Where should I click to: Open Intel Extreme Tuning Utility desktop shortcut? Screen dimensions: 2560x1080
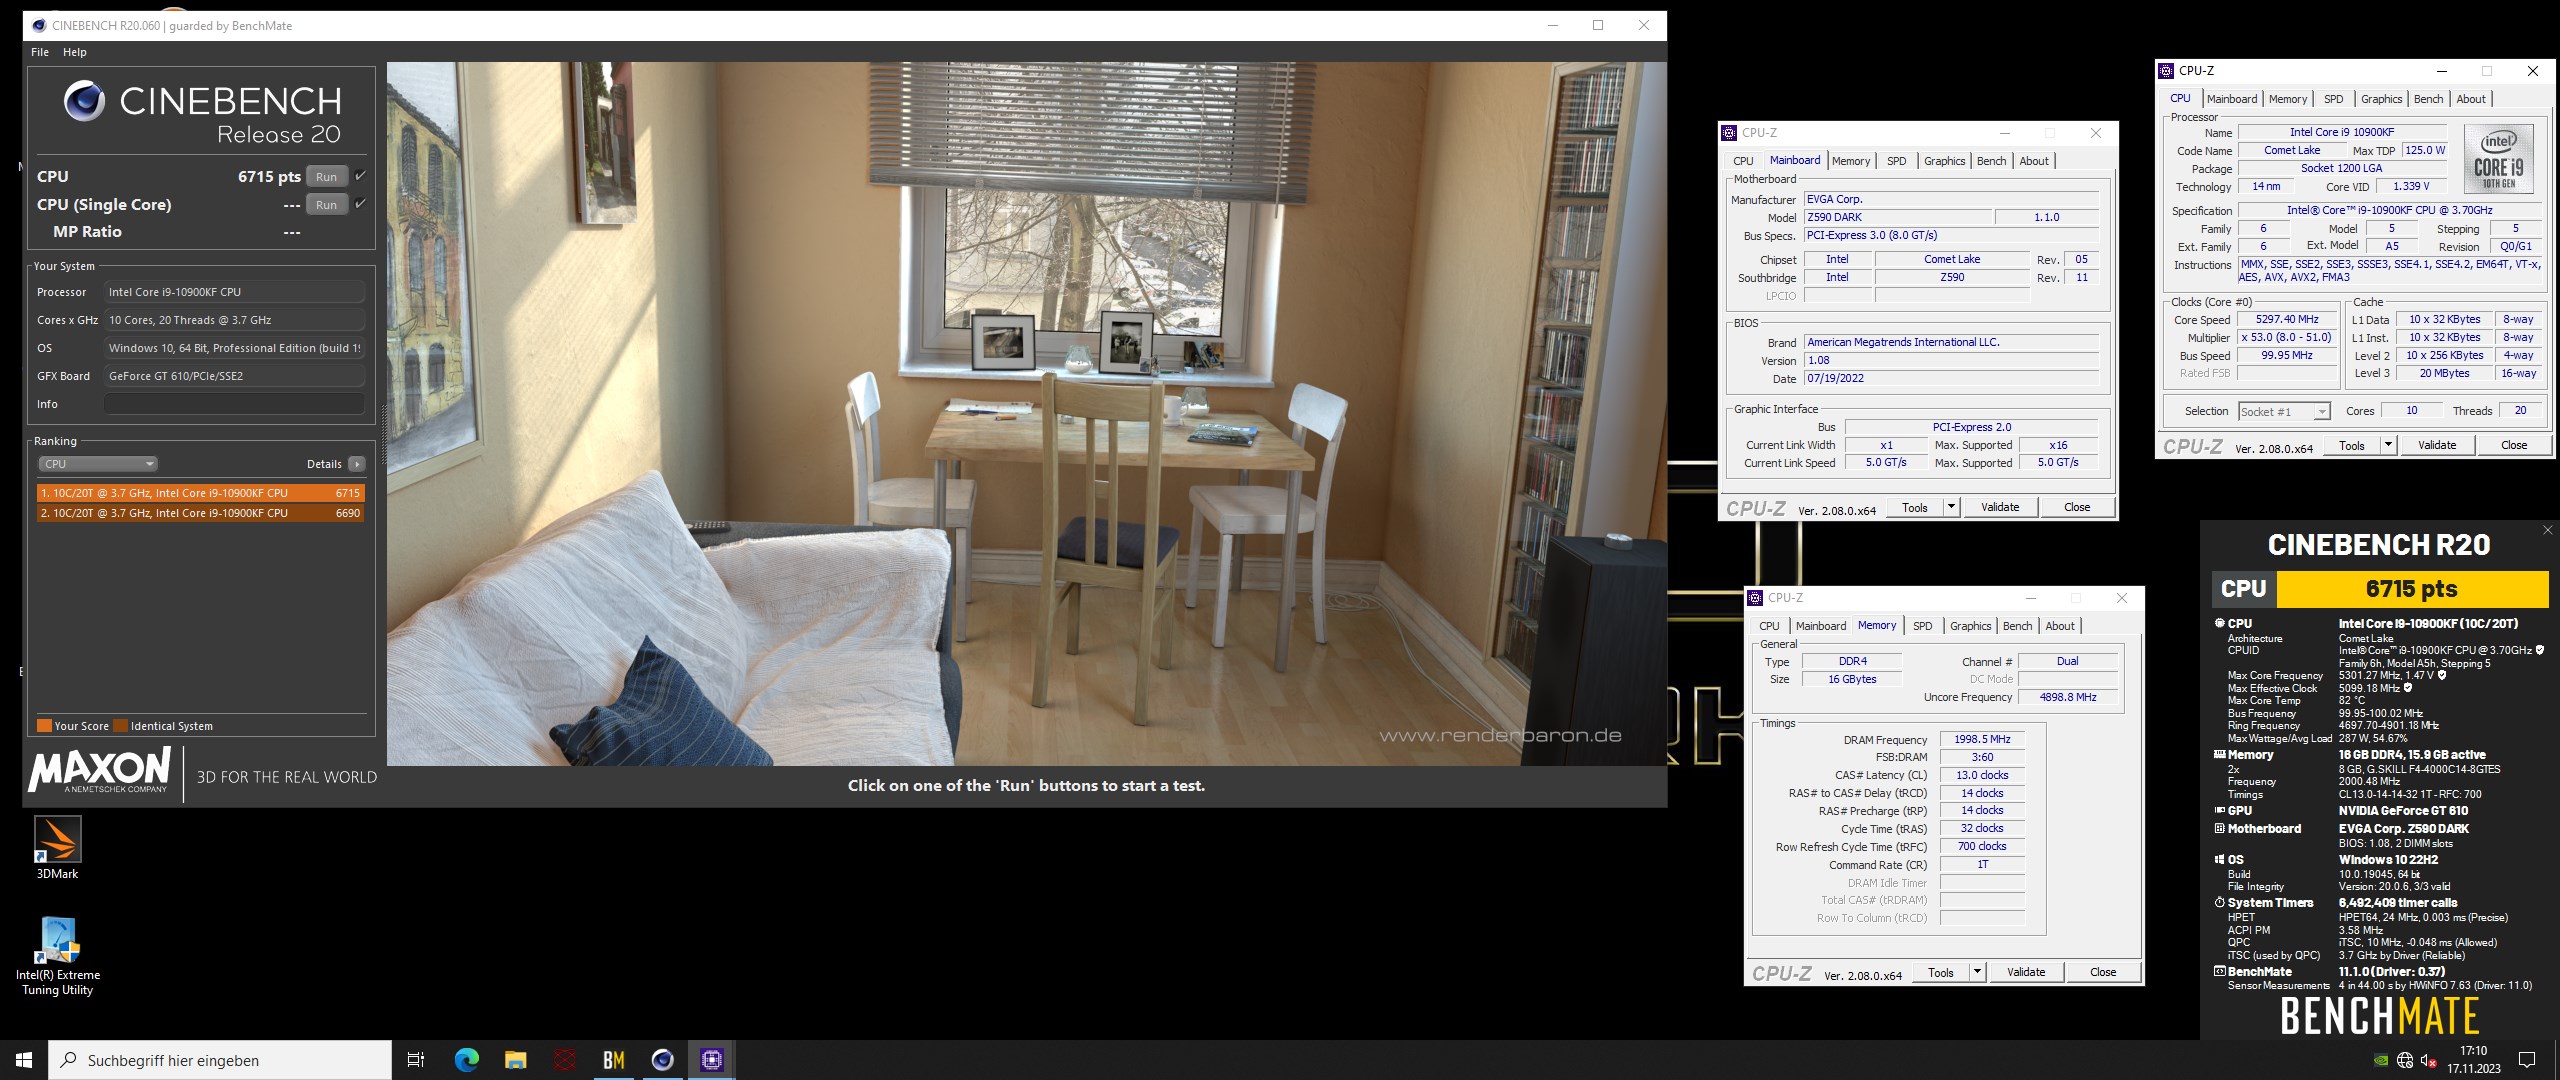[x=57, y=956]
